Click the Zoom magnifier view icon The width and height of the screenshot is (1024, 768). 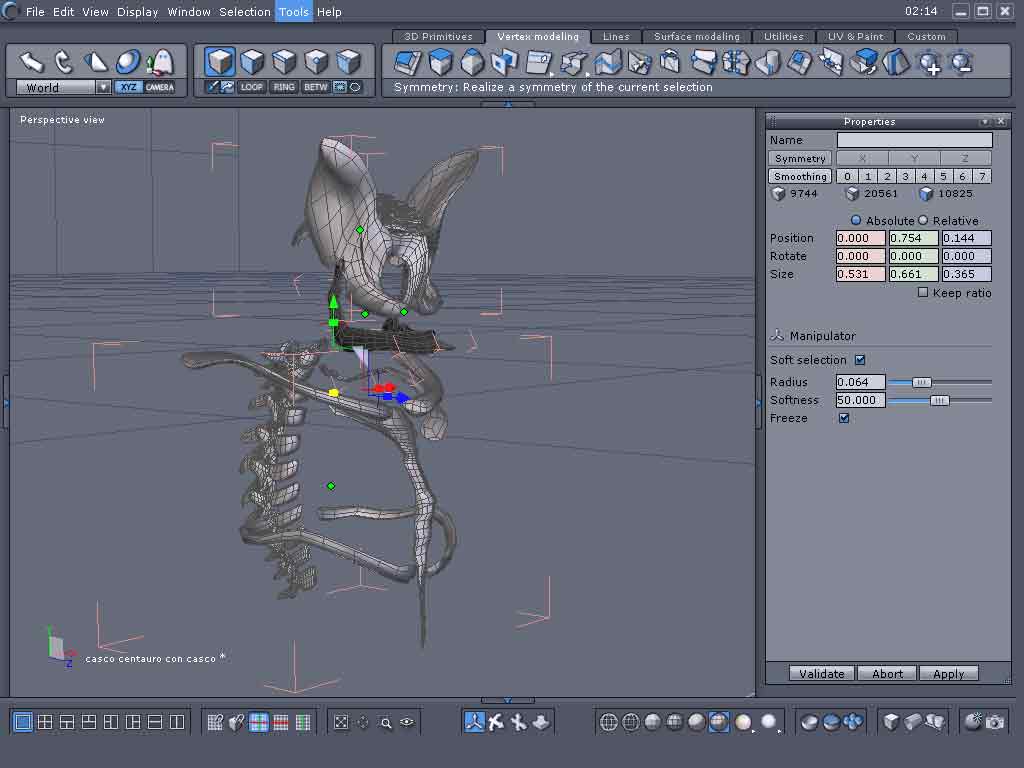click(x=386, y=722)
